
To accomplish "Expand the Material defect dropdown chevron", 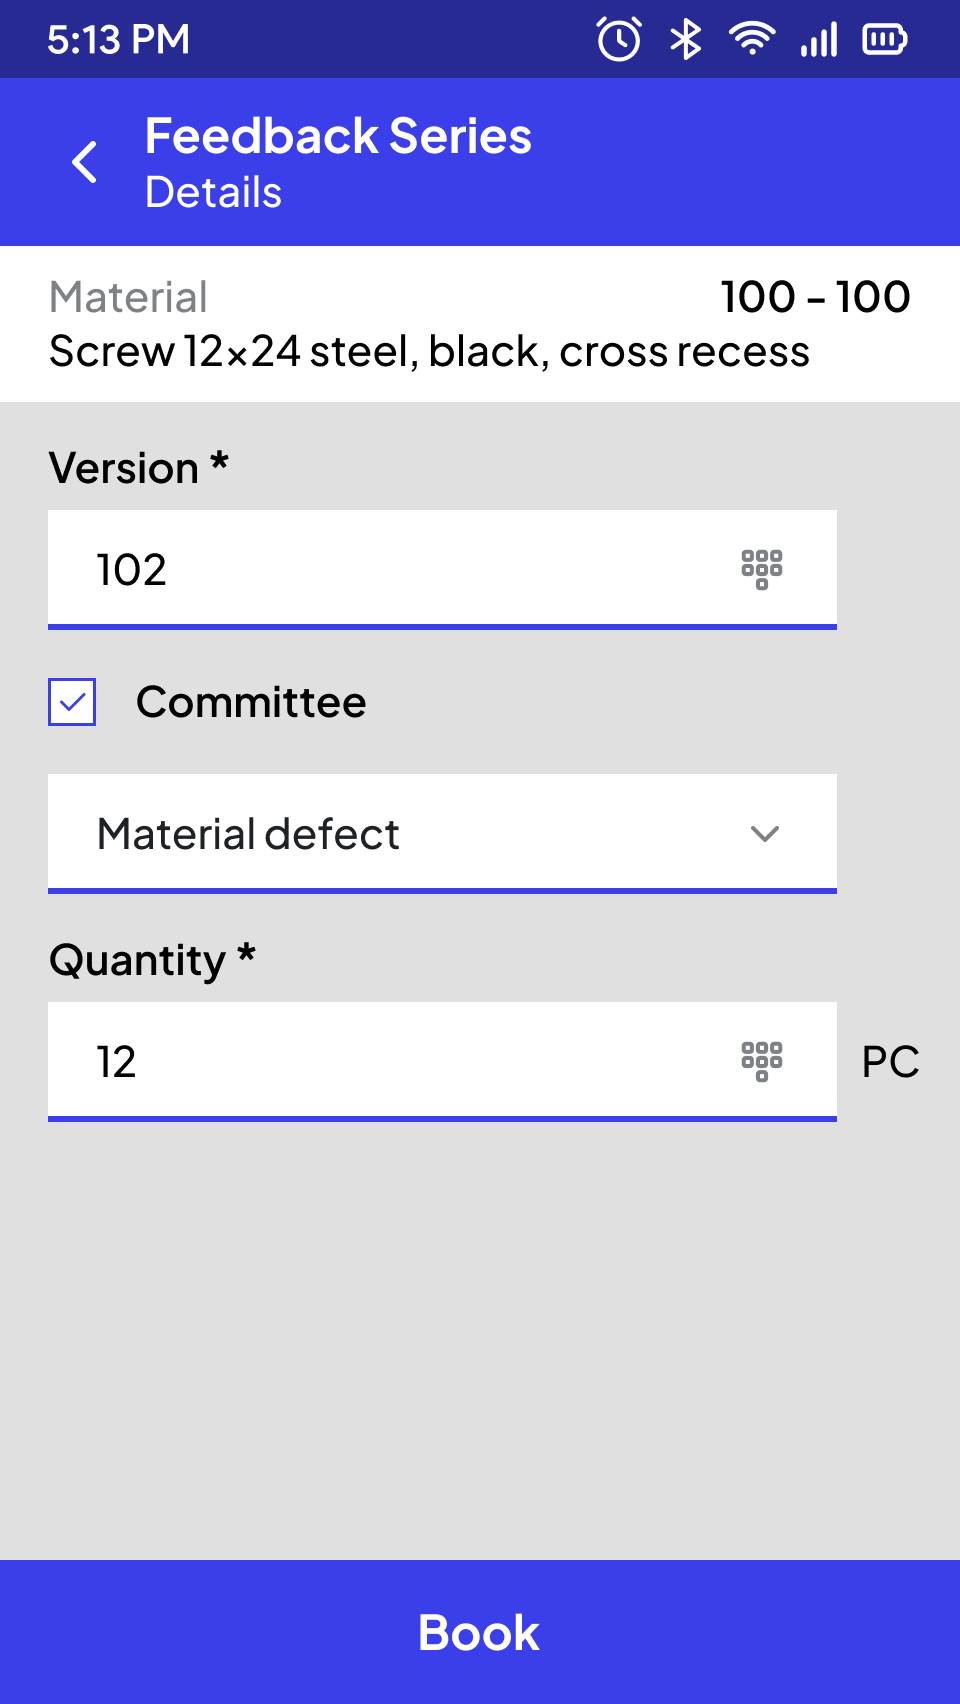I will pyautogui.click(x=765, y=834).
